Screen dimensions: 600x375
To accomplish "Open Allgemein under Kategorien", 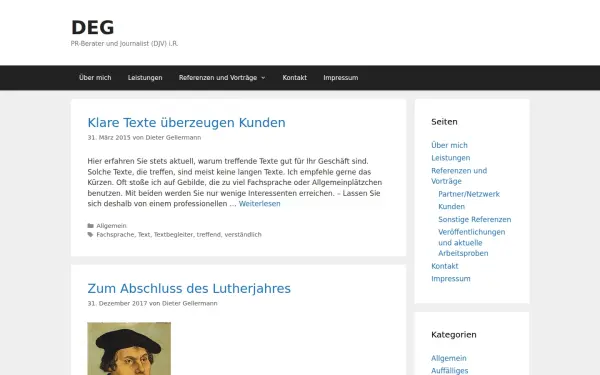I will tap(449, 359).
